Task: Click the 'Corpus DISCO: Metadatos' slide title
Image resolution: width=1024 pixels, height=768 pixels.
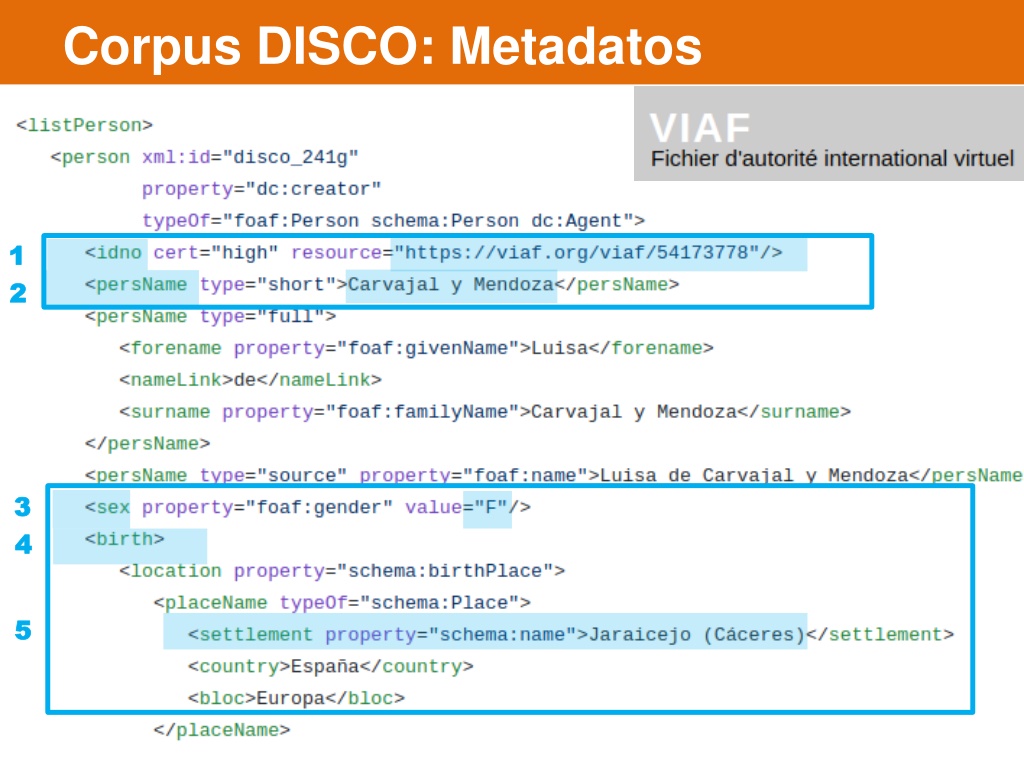Action: (x=383, y=46)
